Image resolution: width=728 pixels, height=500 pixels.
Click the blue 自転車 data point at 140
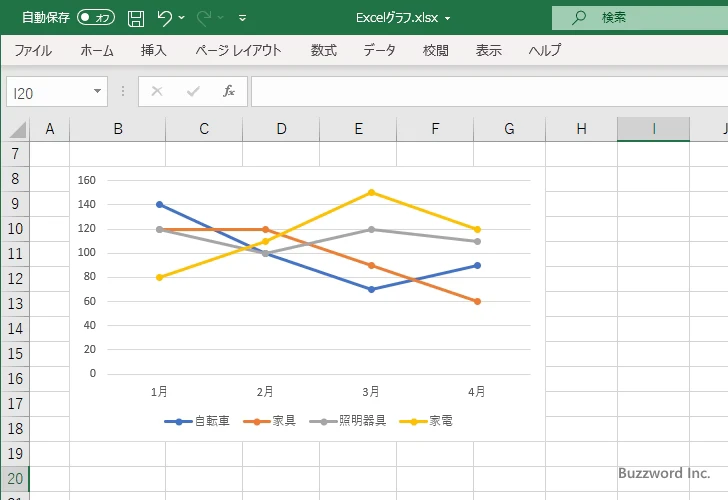(160, 205)
